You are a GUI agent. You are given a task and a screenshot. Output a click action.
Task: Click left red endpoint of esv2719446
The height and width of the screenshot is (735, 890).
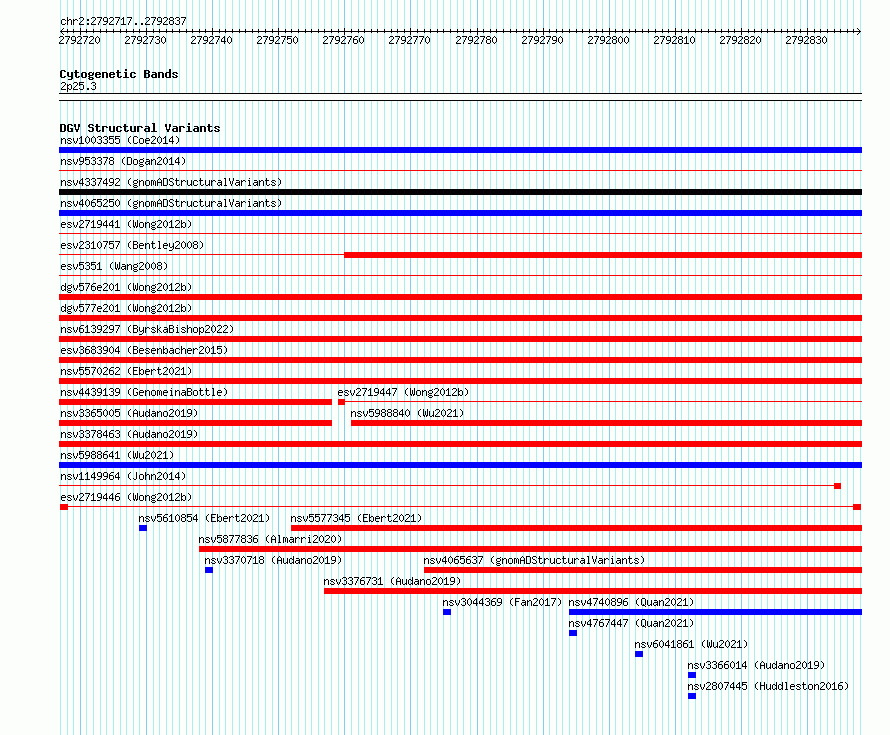(x=64, y=507)
